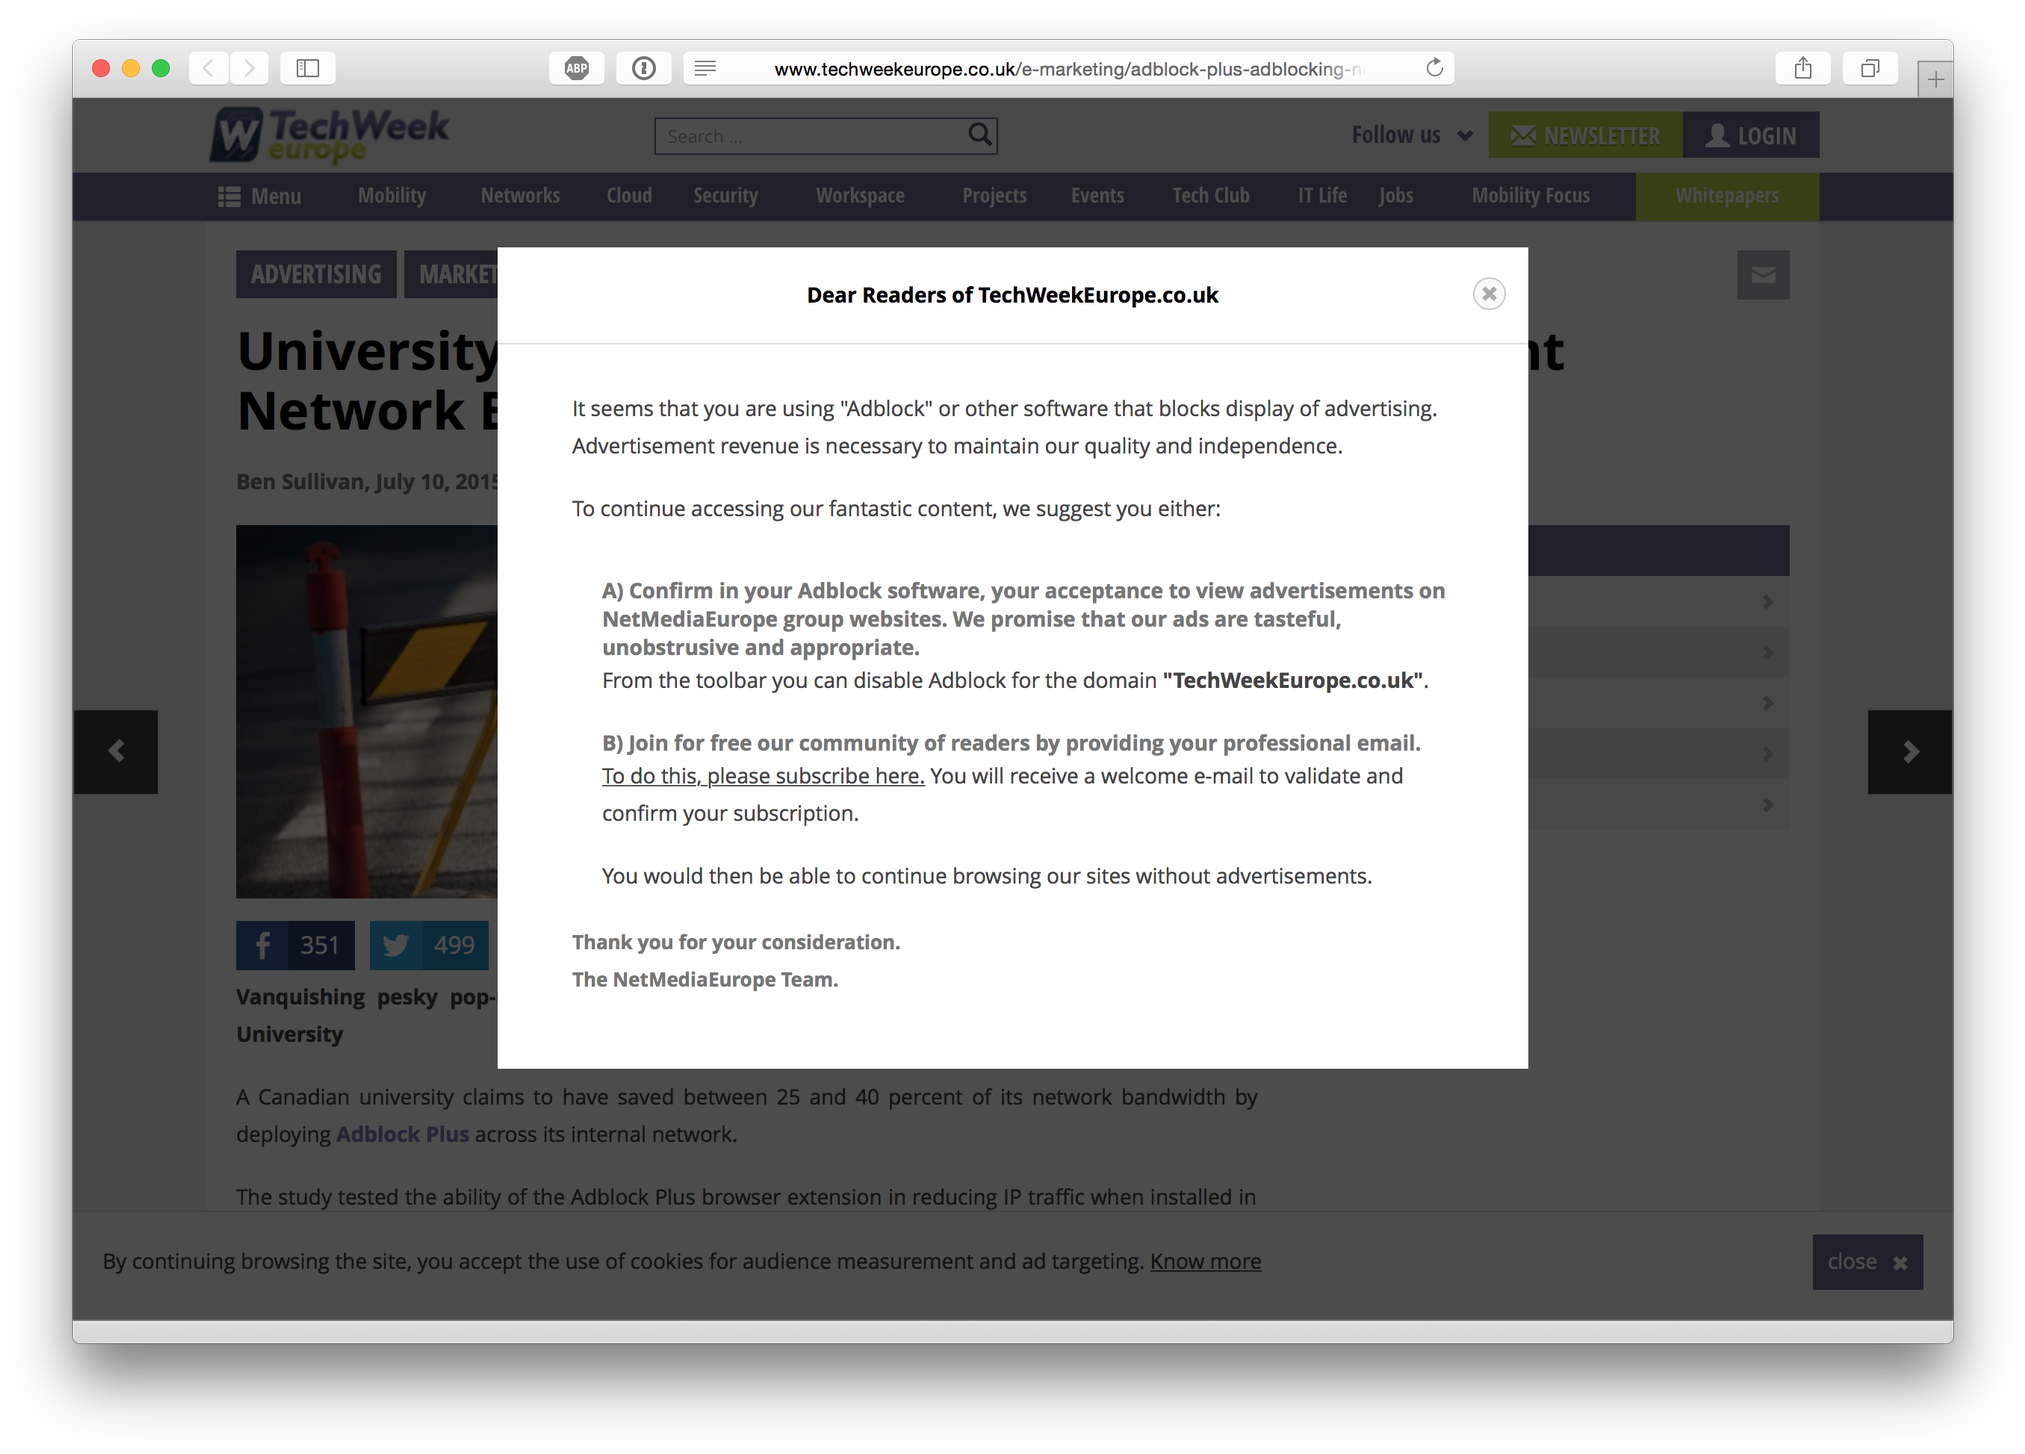Toggle the Safari sidebar button
2025x1454 pixels.
tap(307, 68)
